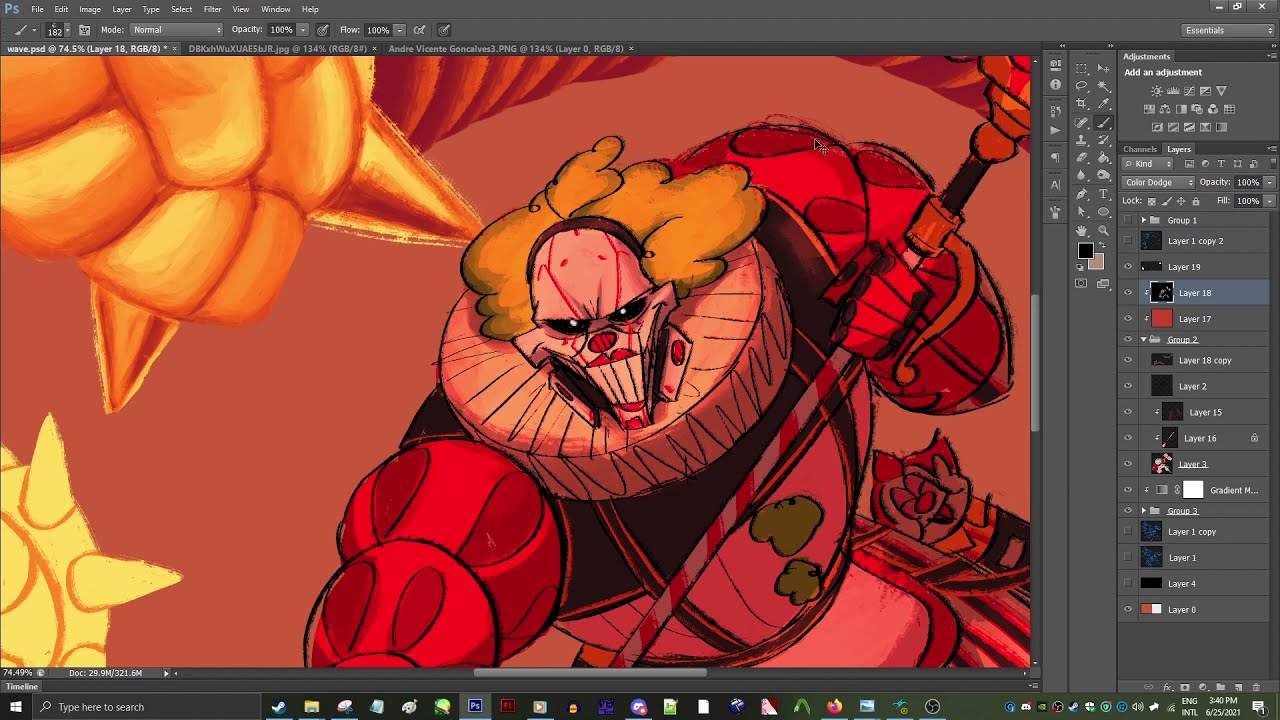
Task: Toggle the Brush panel from options bar
Action: pos(84,30)
